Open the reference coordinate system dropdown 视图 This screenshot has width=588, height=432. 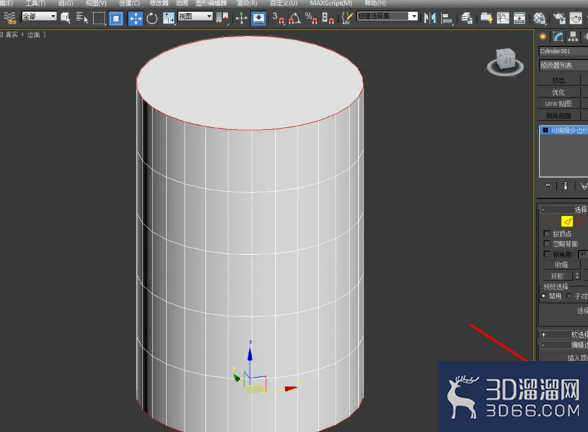coord(195,16)
